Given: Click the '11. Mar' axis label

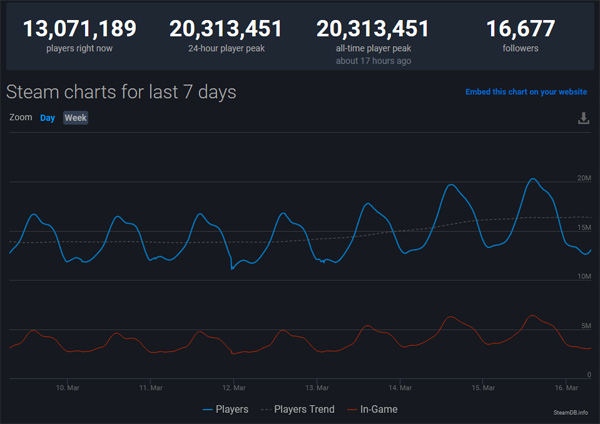Looking at the screenshot, I should coord(151,388).
